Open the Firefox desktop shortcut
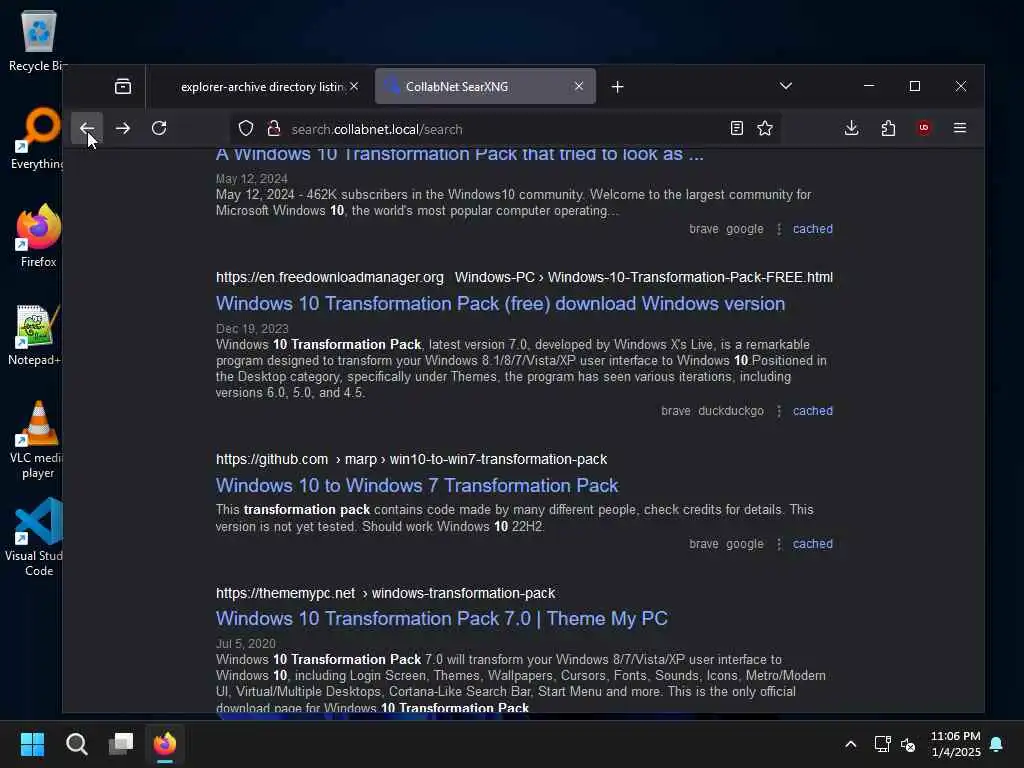The image size is (1024, 768). [x=39, y=236]
